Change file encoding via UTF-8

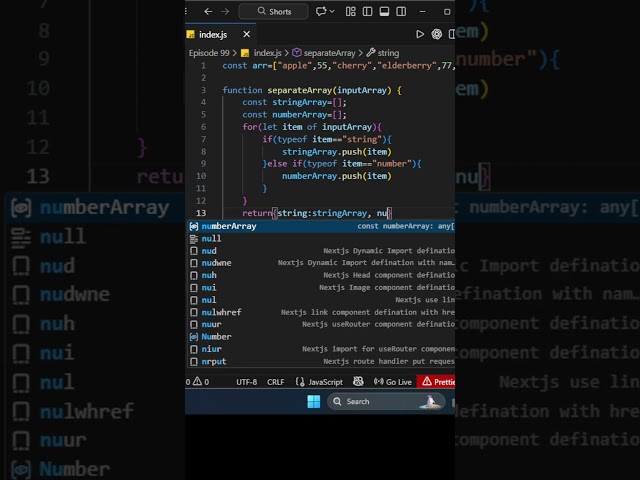tap(247, 382)
